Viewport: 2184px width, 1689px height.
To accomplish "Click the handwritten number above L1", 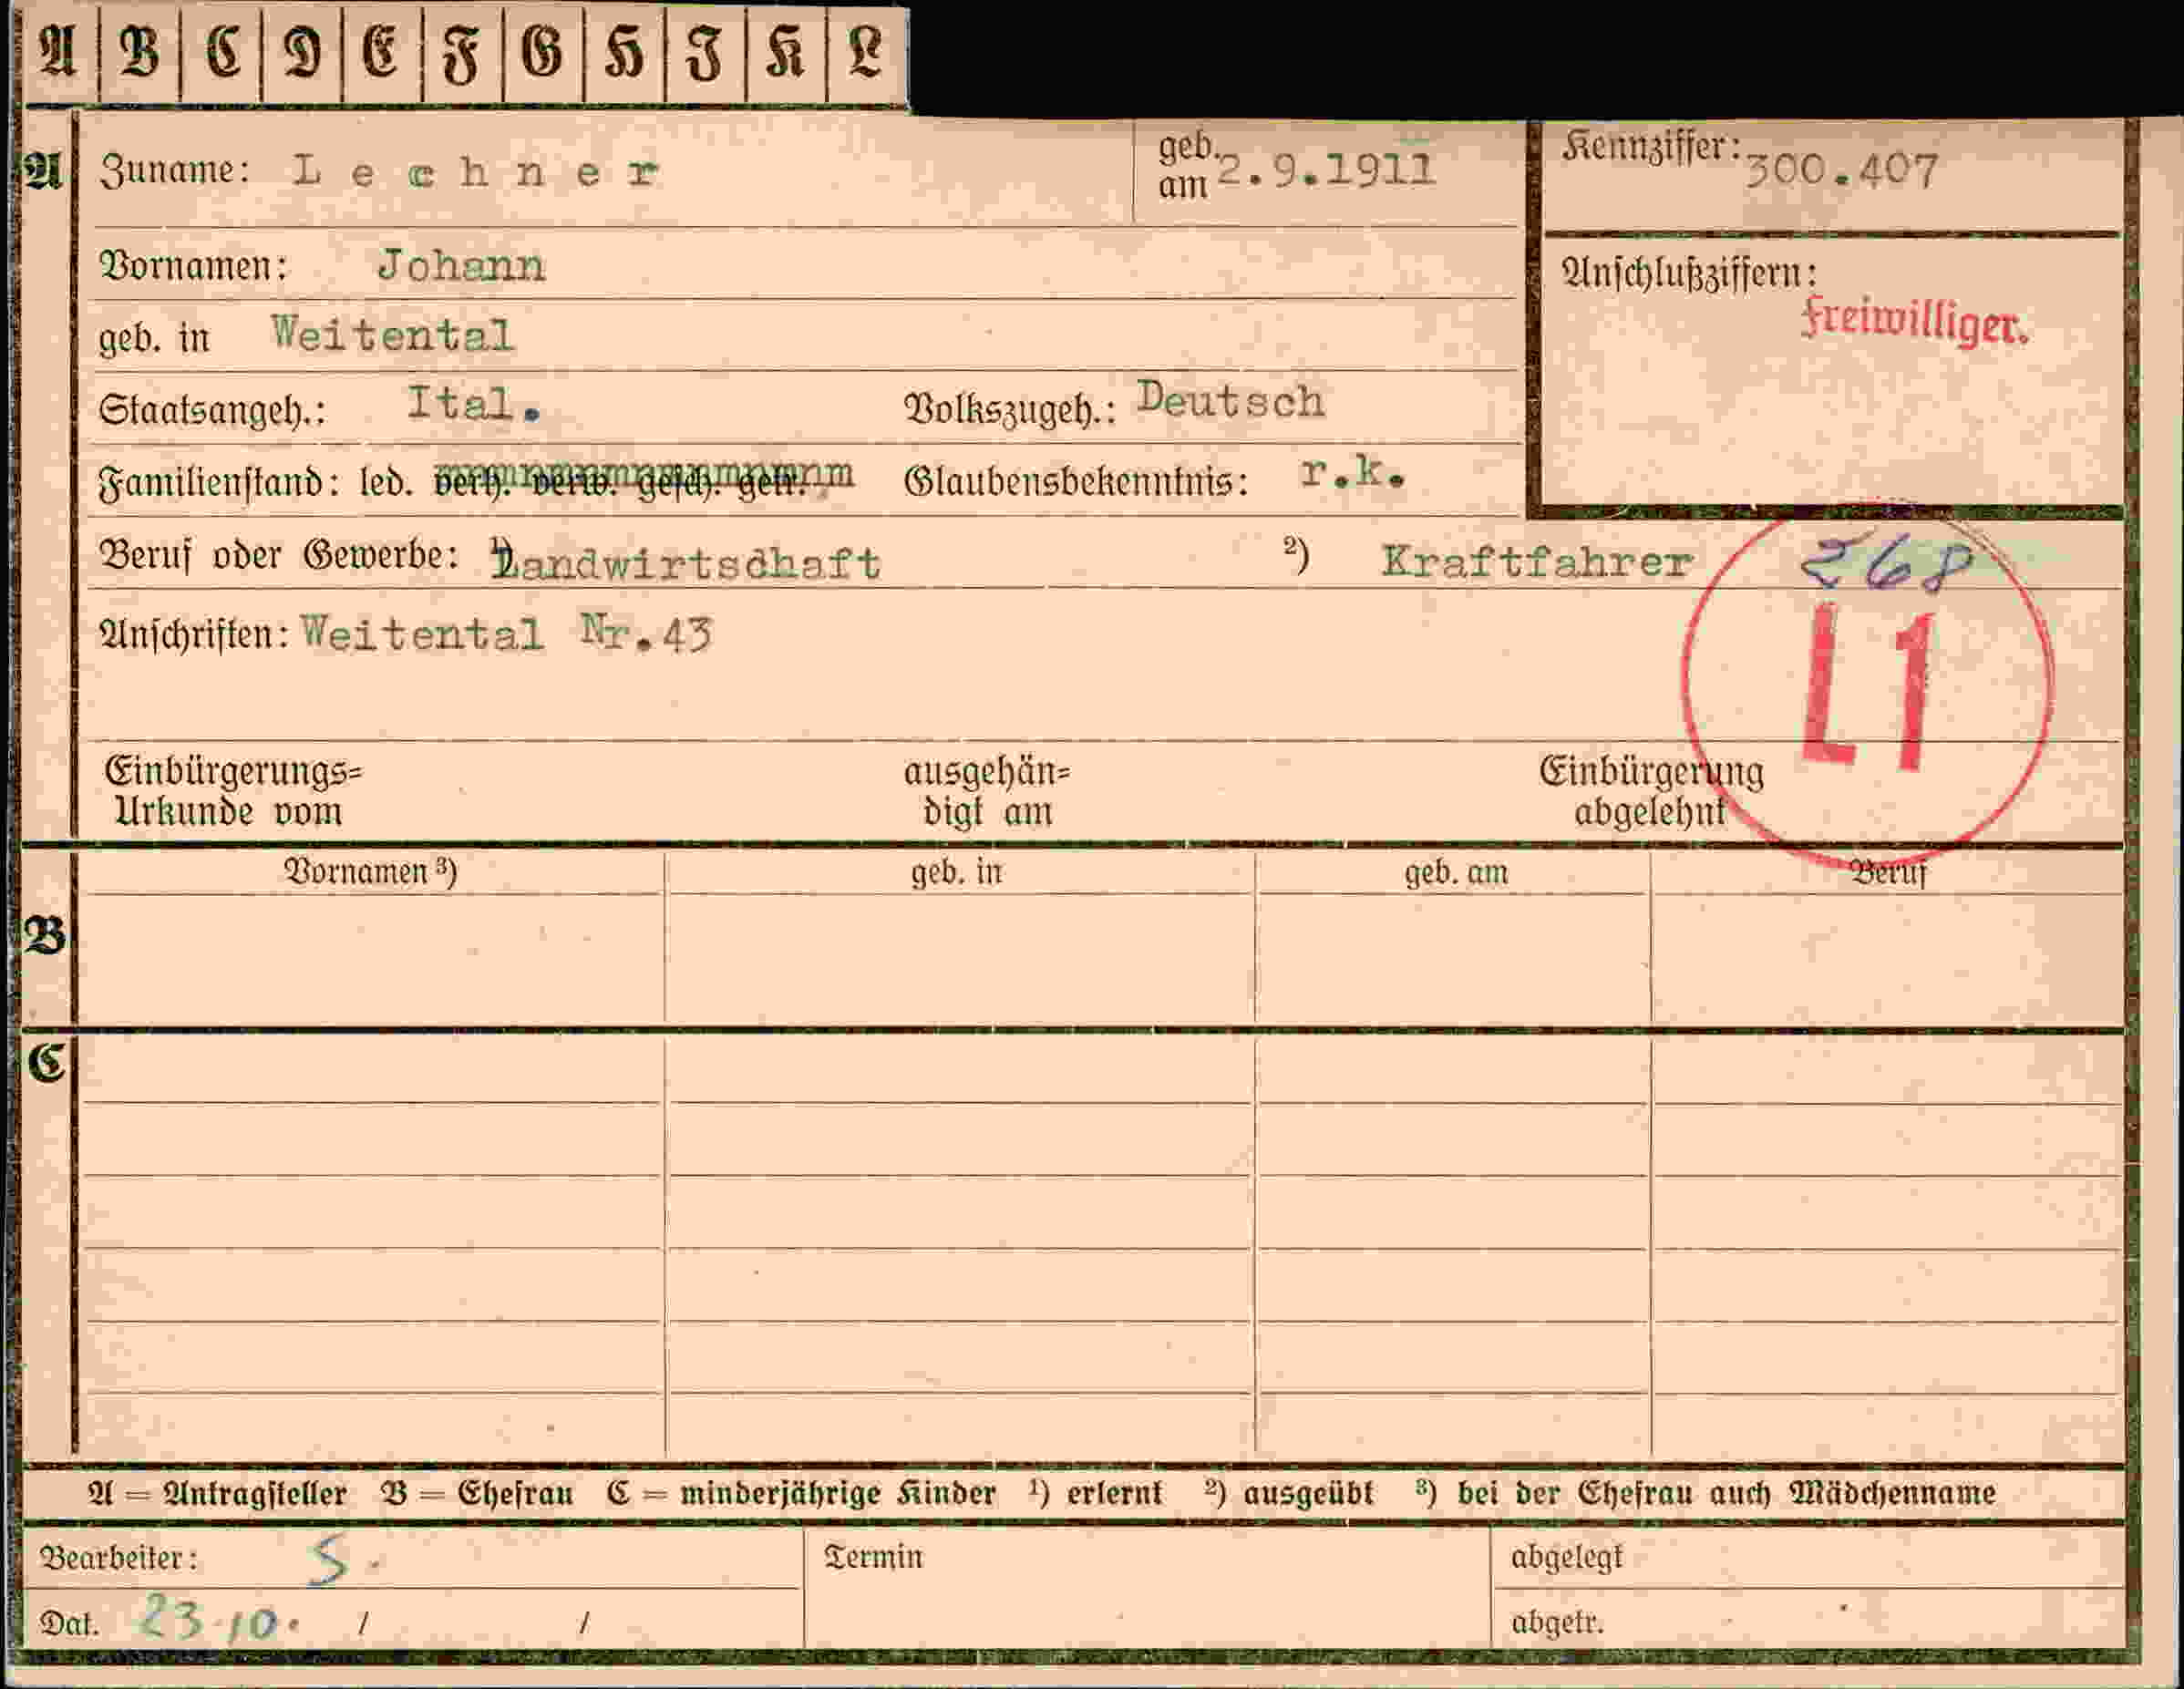I will click(1885, 565).
